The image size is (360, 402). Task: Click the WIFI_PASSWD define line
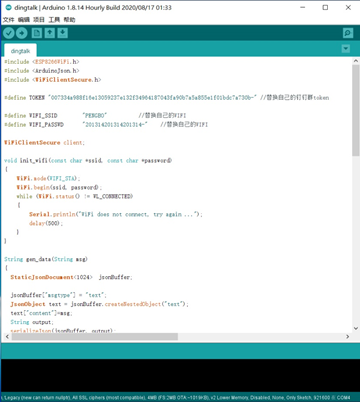[x=106, y=125]
